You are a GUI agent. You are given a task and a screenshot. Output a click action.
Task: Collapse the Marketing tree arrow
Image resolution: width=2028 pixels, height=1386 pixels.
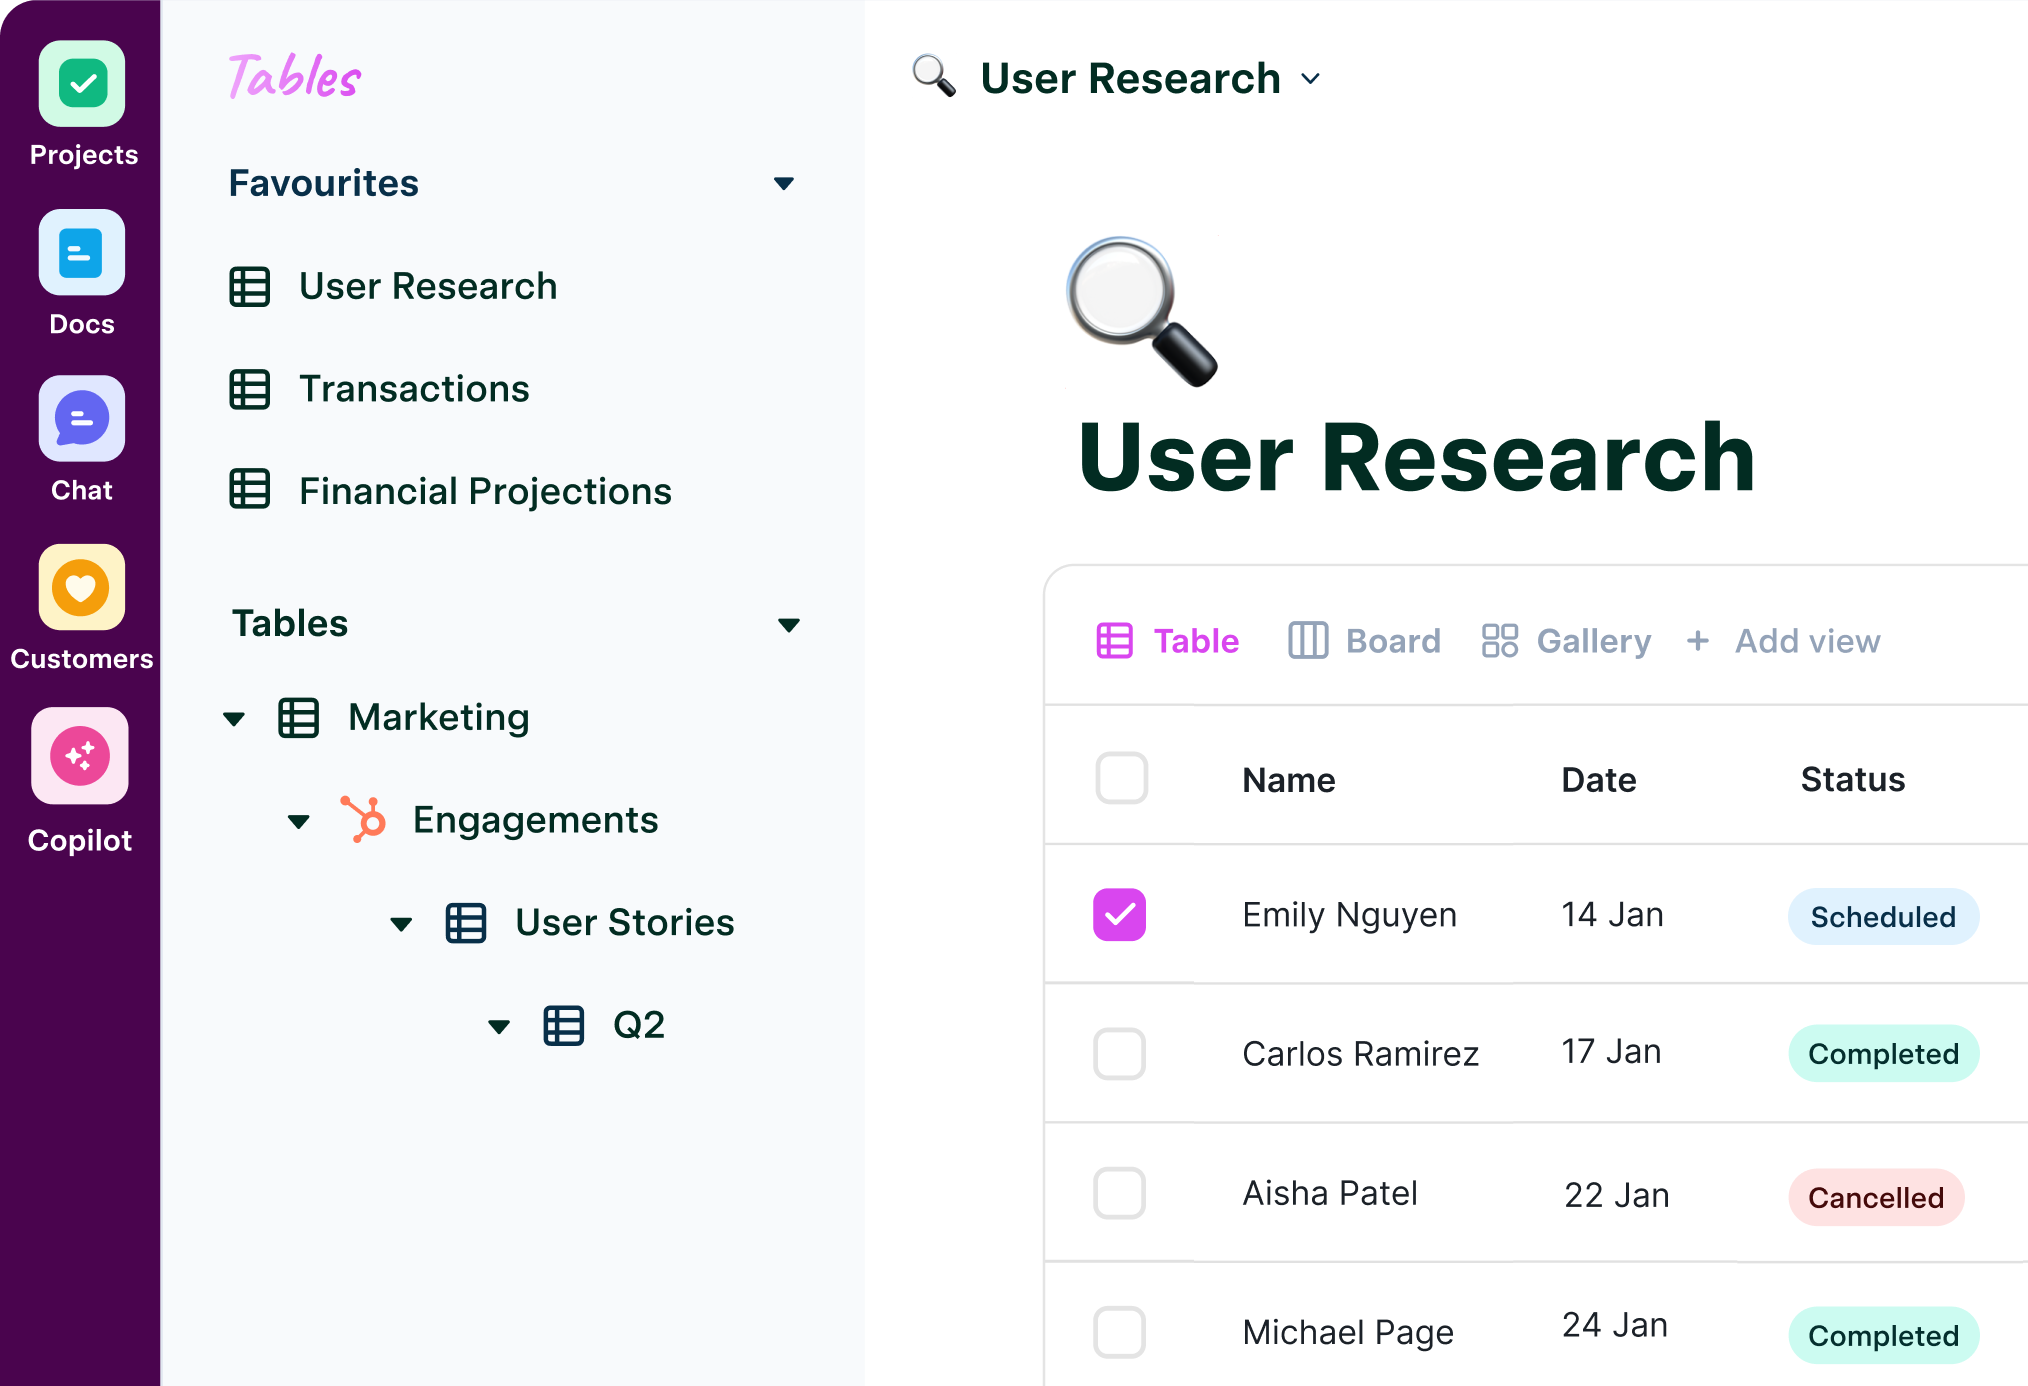coord(234,719)
